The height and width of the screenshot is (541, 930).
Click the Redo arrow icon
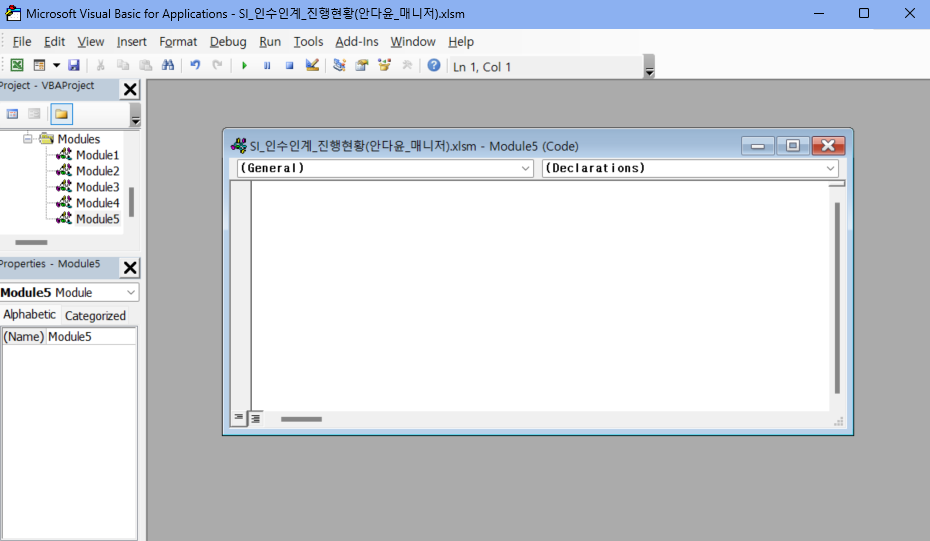coord(218,65)
